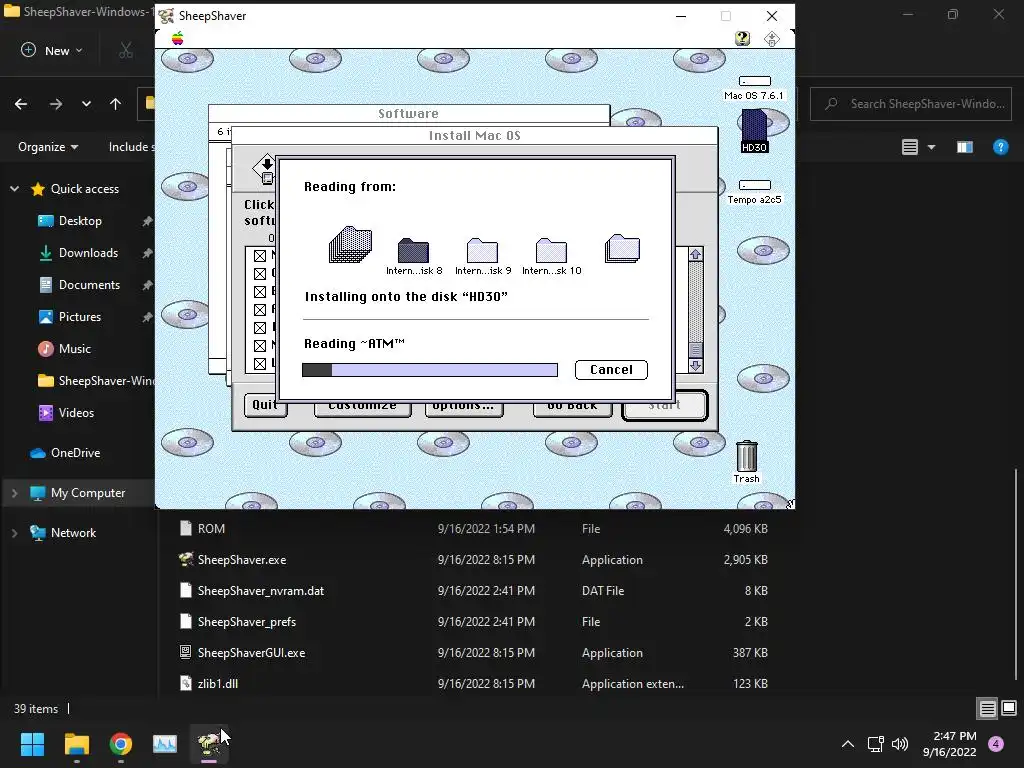Select the ROM file
1024x768 pixels.
(x=211, y=528)
